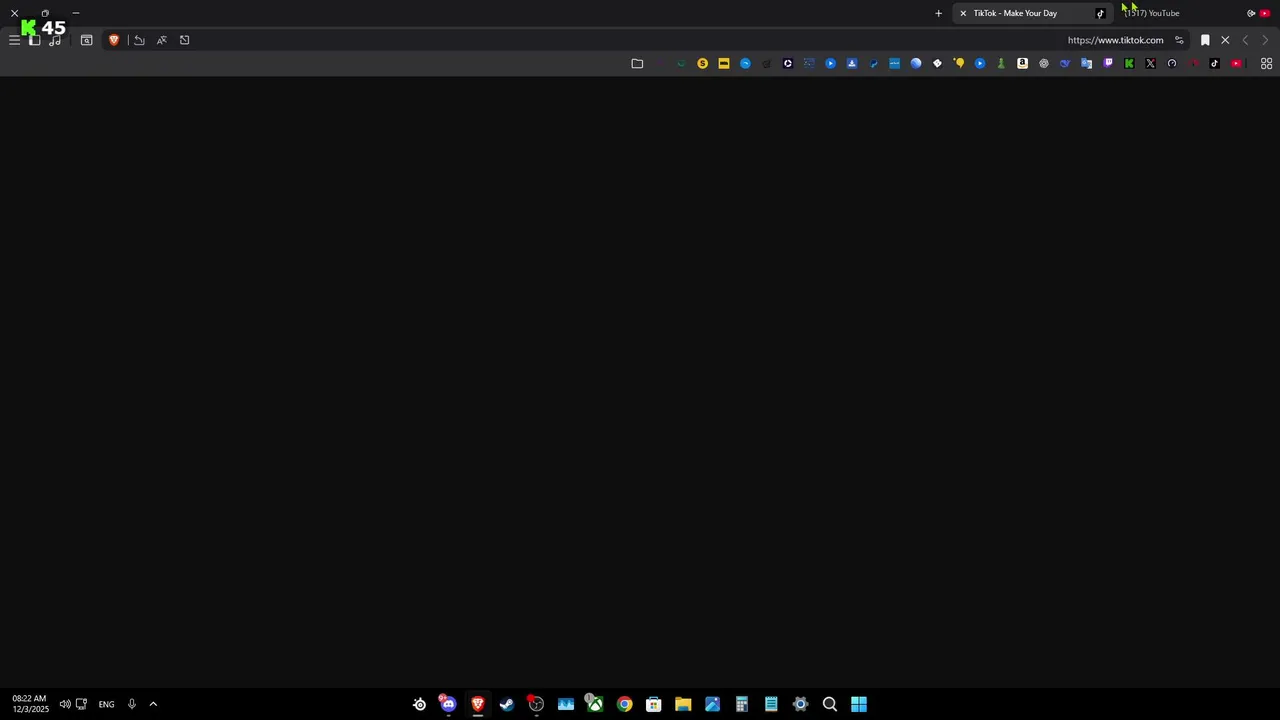1280x720 pixels.
Task: Click the translate page icon
Action: [161, 40]
